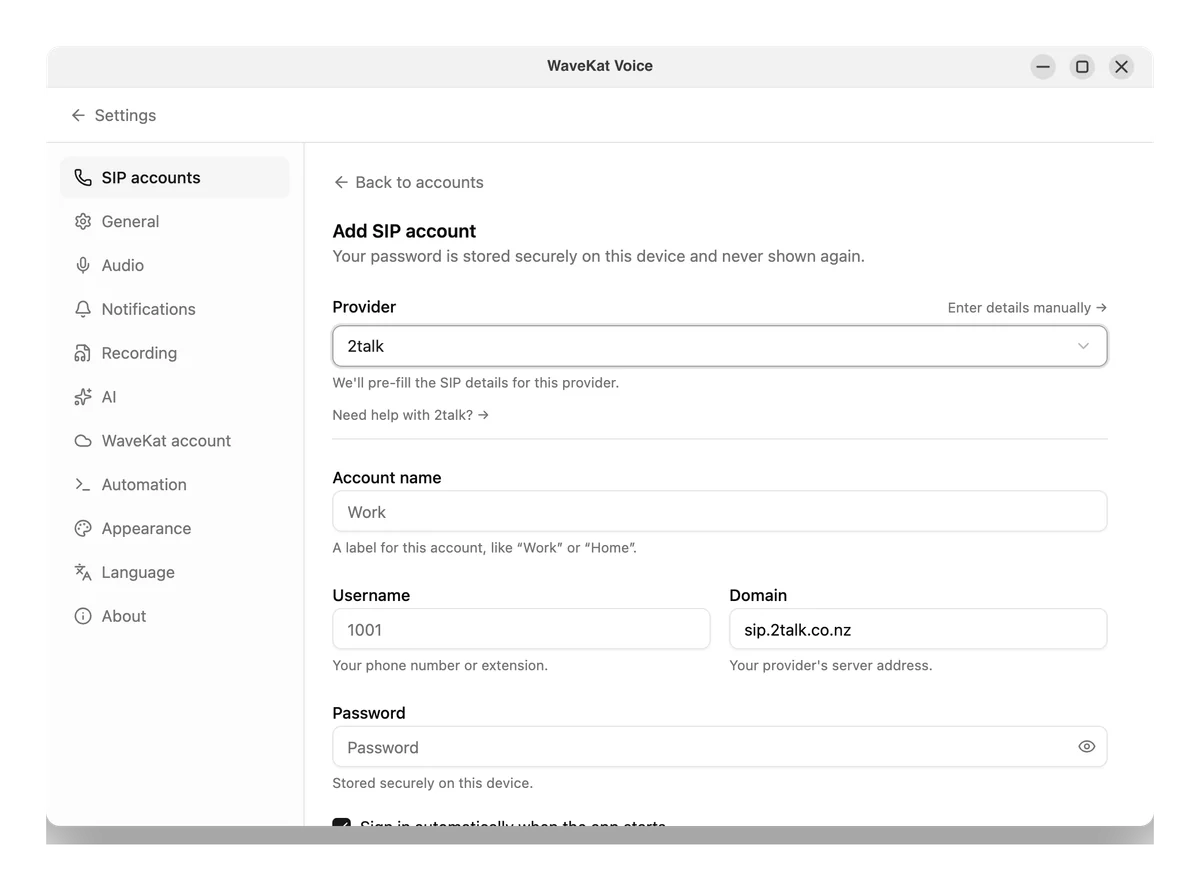Click the About info icon
The height and width of the screenshot is (872, 1200).
click(x=83, y=617)
